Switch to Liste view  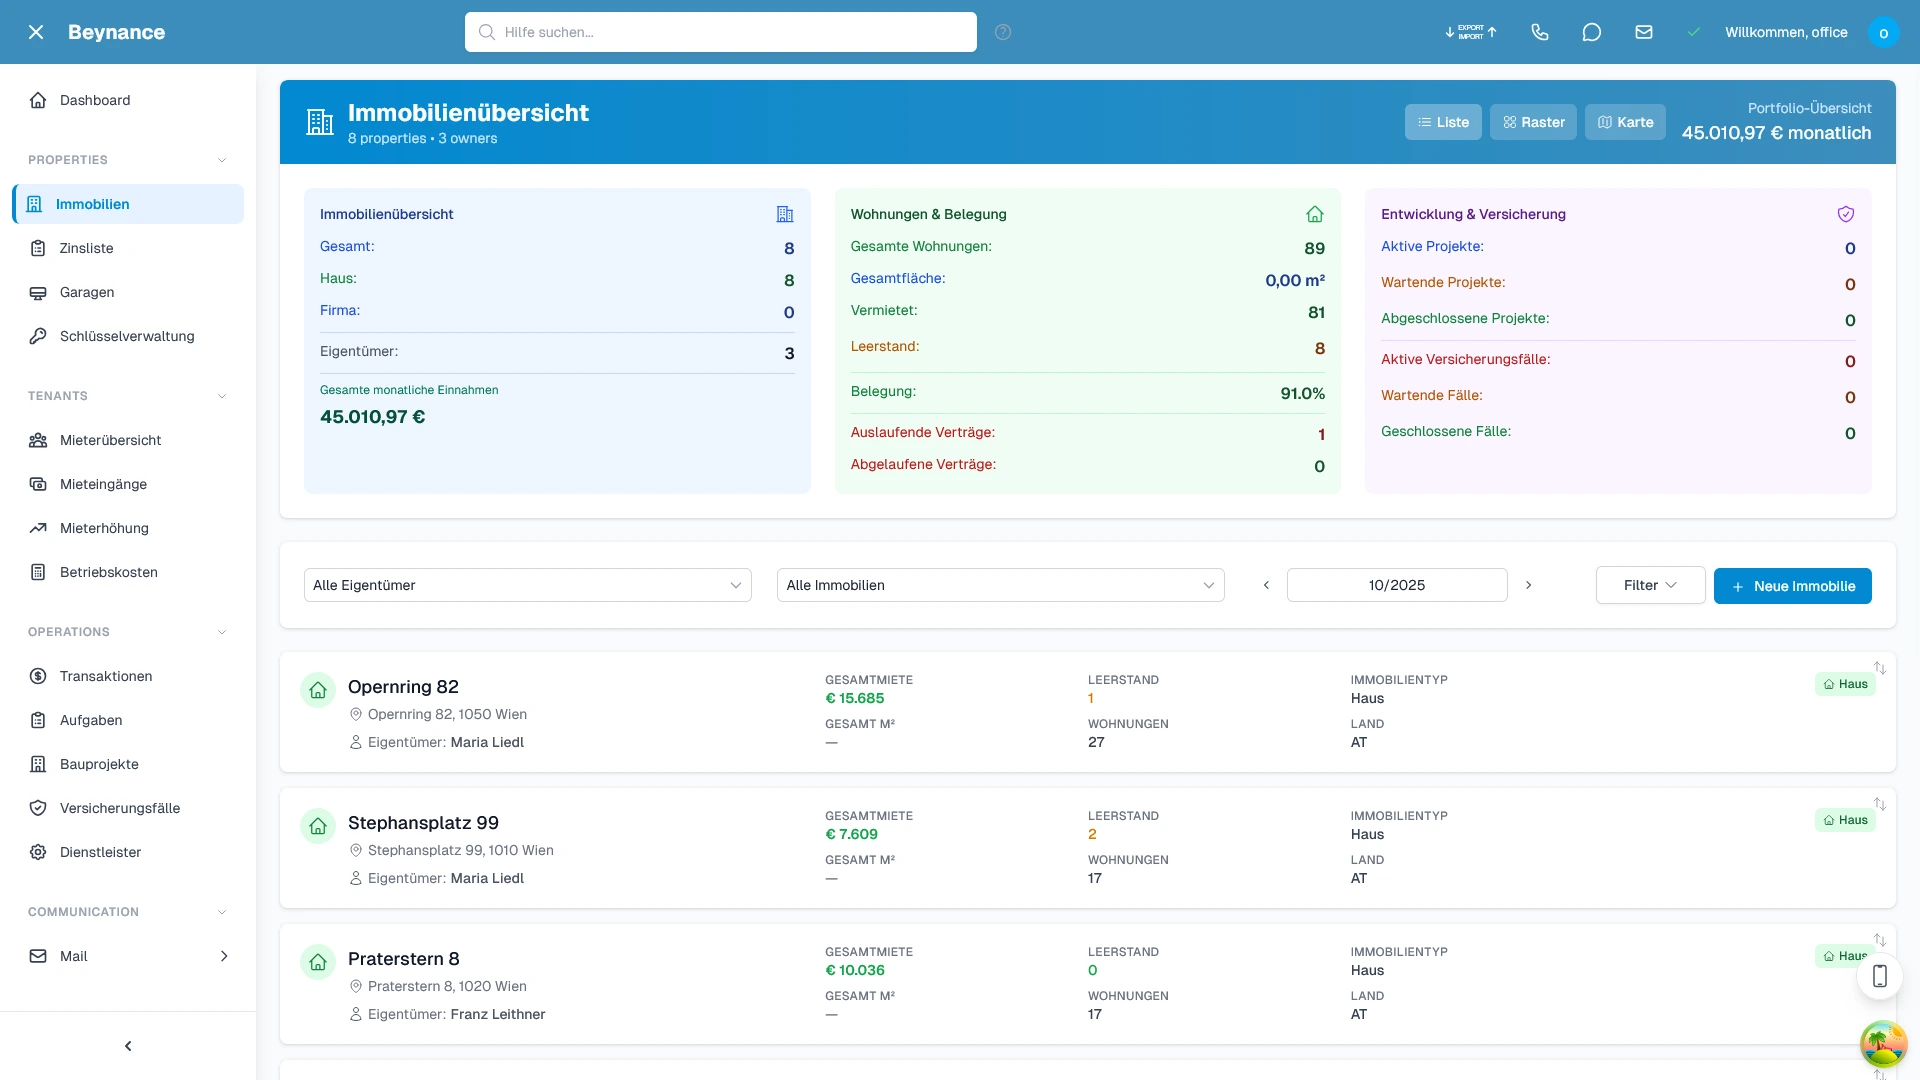point(1443,122)
